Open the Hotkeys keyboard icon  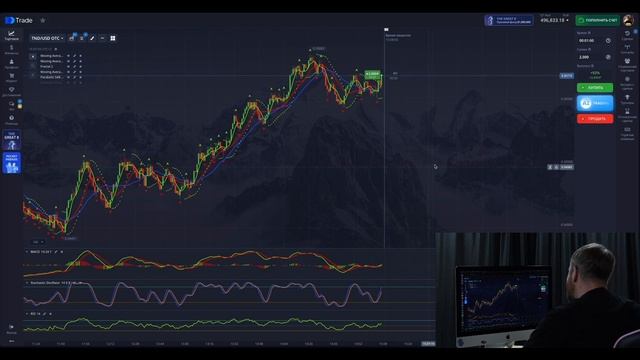[627, 133]
